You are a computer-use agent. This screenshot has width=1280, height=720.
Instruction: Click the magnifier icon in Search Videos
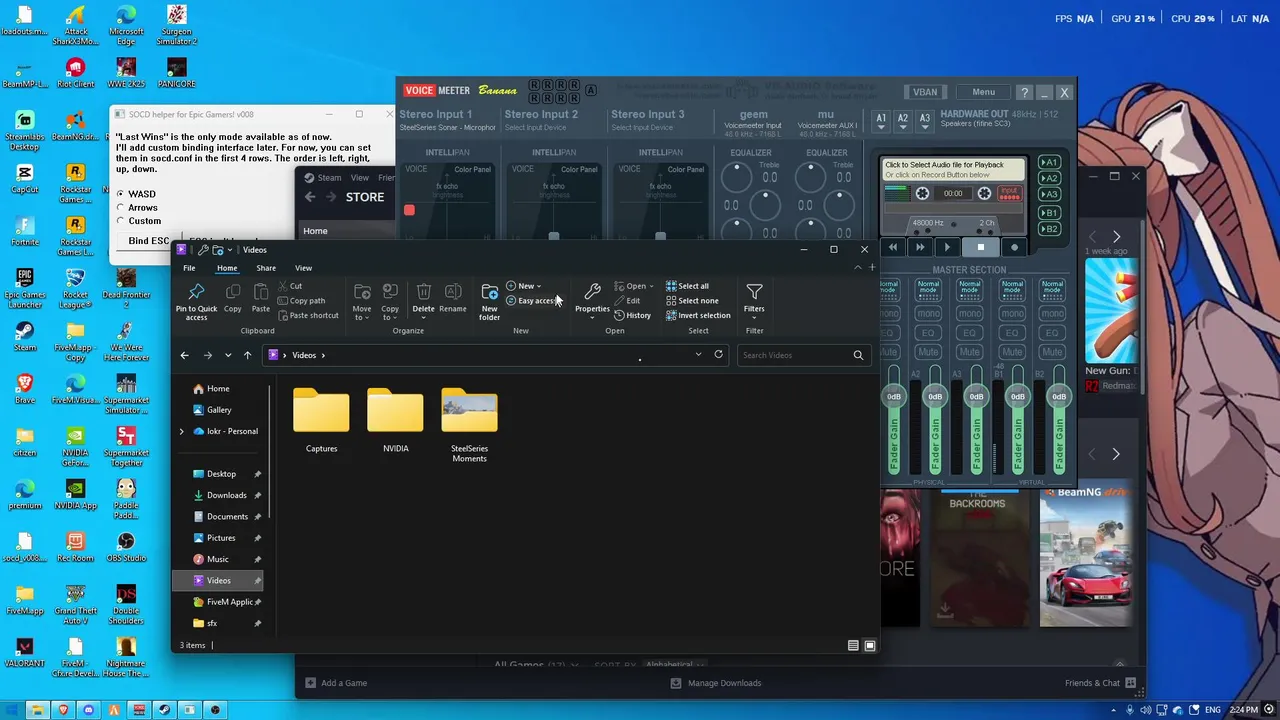coord(858,355)
